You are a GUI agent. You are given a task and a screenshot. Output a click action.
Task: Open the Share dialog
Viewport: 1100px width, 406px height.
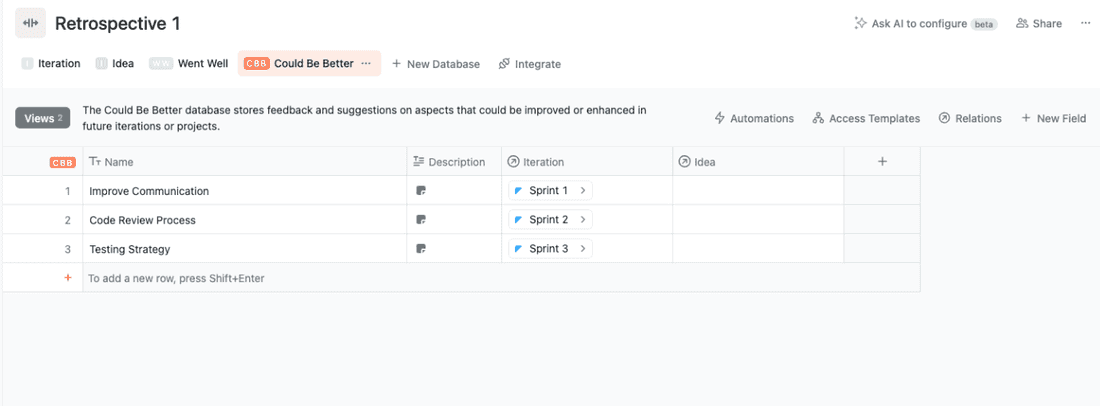1039,23
